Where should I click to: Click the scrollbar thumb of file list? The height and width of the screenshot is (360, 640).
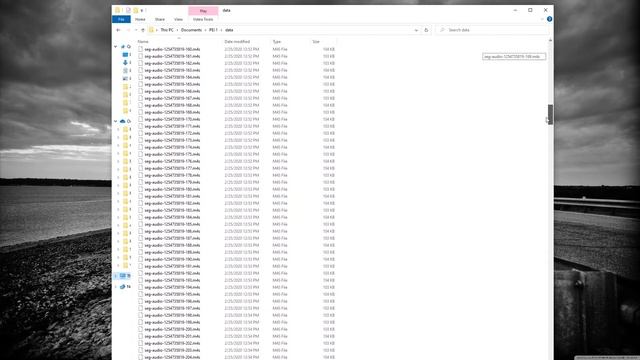point(550,114)
